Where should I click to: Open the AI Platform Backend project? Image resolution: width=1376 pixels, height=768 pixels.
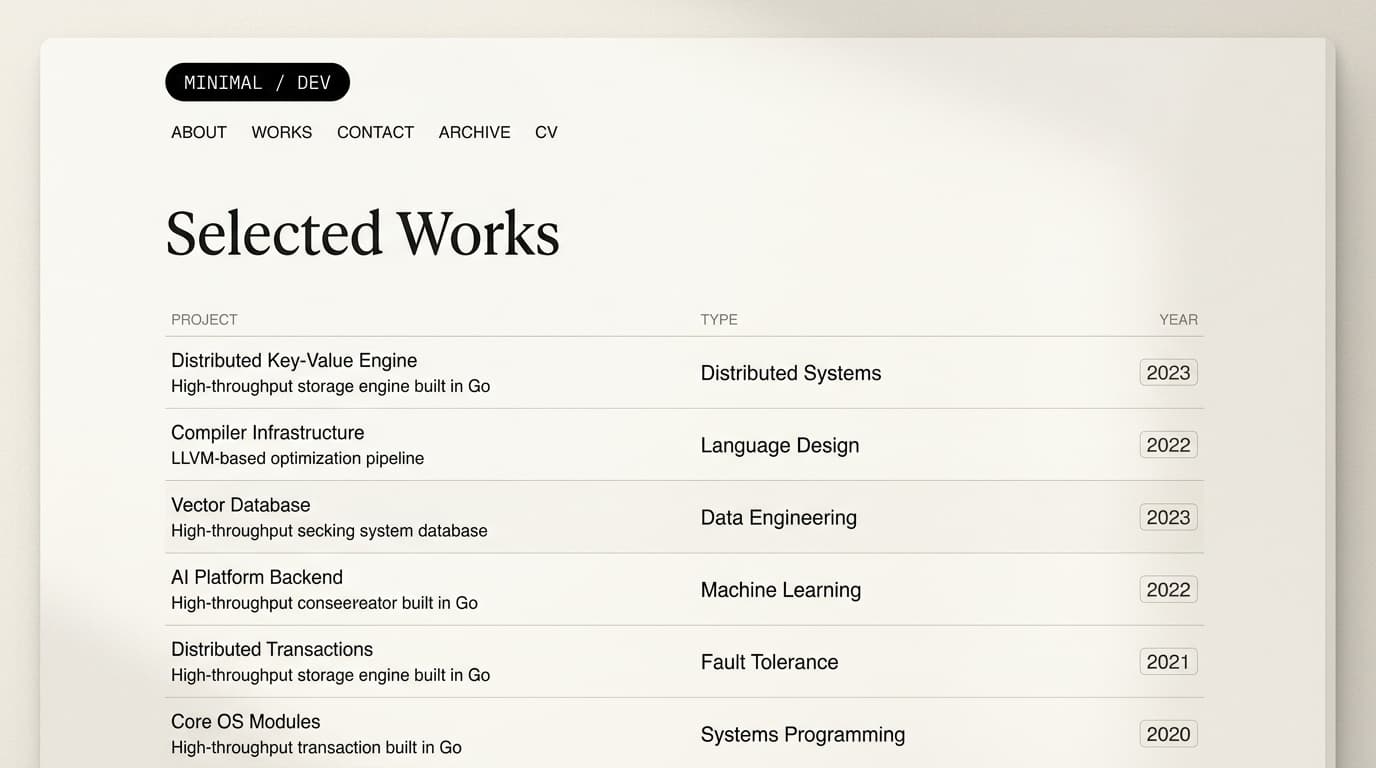click(257, 577)
